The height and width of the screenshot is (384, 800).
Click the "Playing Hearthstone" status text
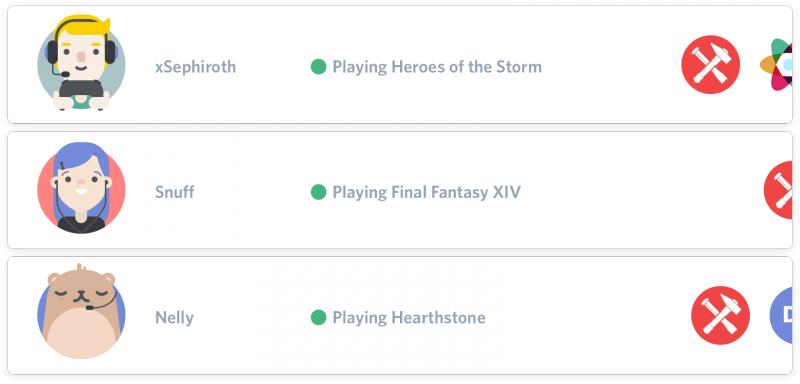409,318
